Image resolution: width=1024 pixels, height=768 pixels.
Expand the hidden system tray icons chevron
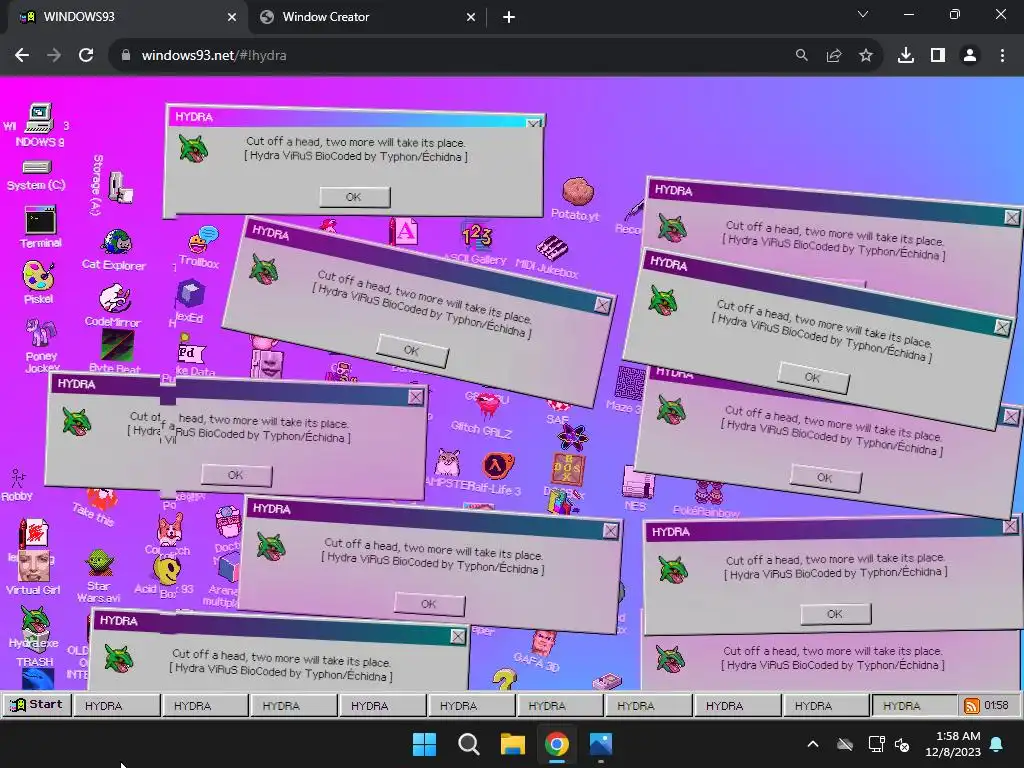(x=813, y=744)
